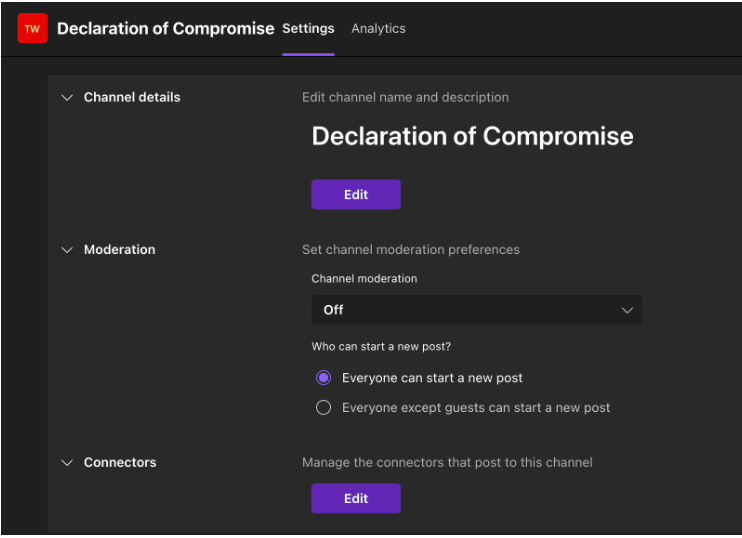Click Edit channel name and description text

tap(405, 98)
